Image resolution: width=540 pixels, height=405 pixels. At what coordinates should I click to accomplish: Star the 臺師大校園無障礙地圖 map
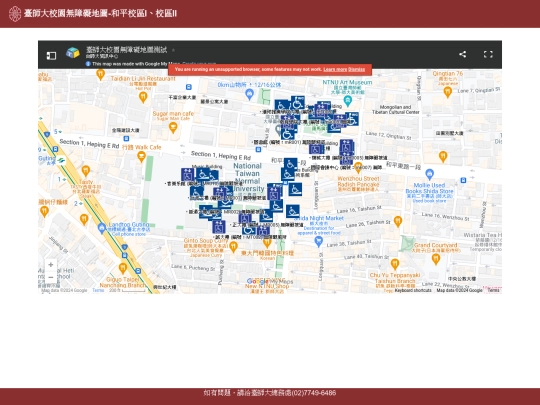click(x=173, y=50)
